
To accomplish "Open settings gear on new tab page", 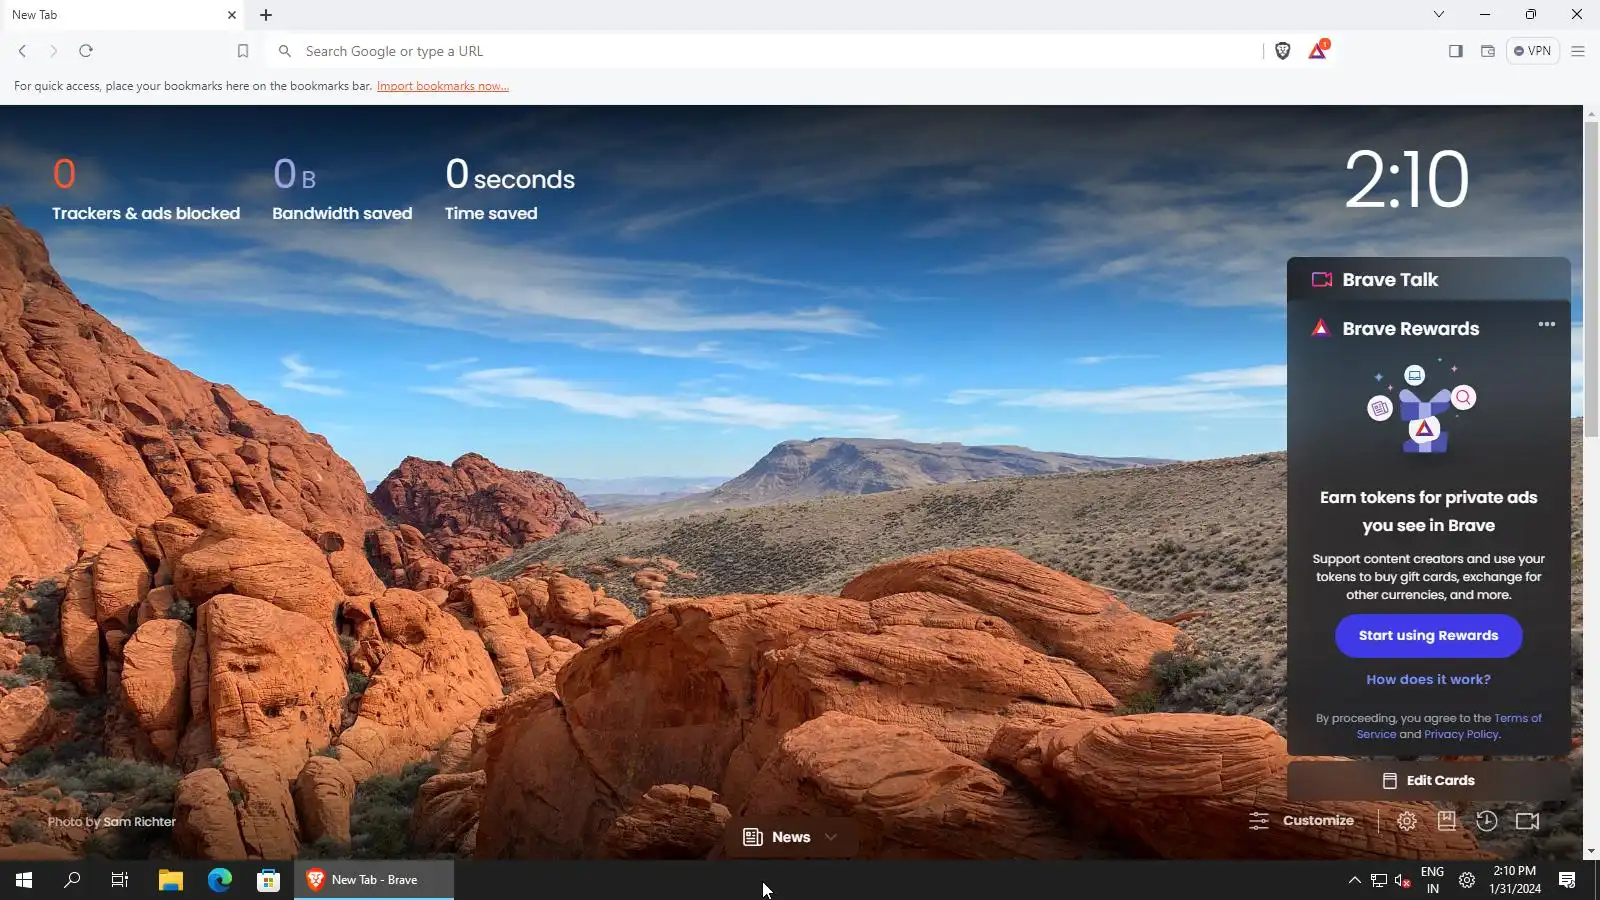I will pyautogui.click(x=1407, y=821).
